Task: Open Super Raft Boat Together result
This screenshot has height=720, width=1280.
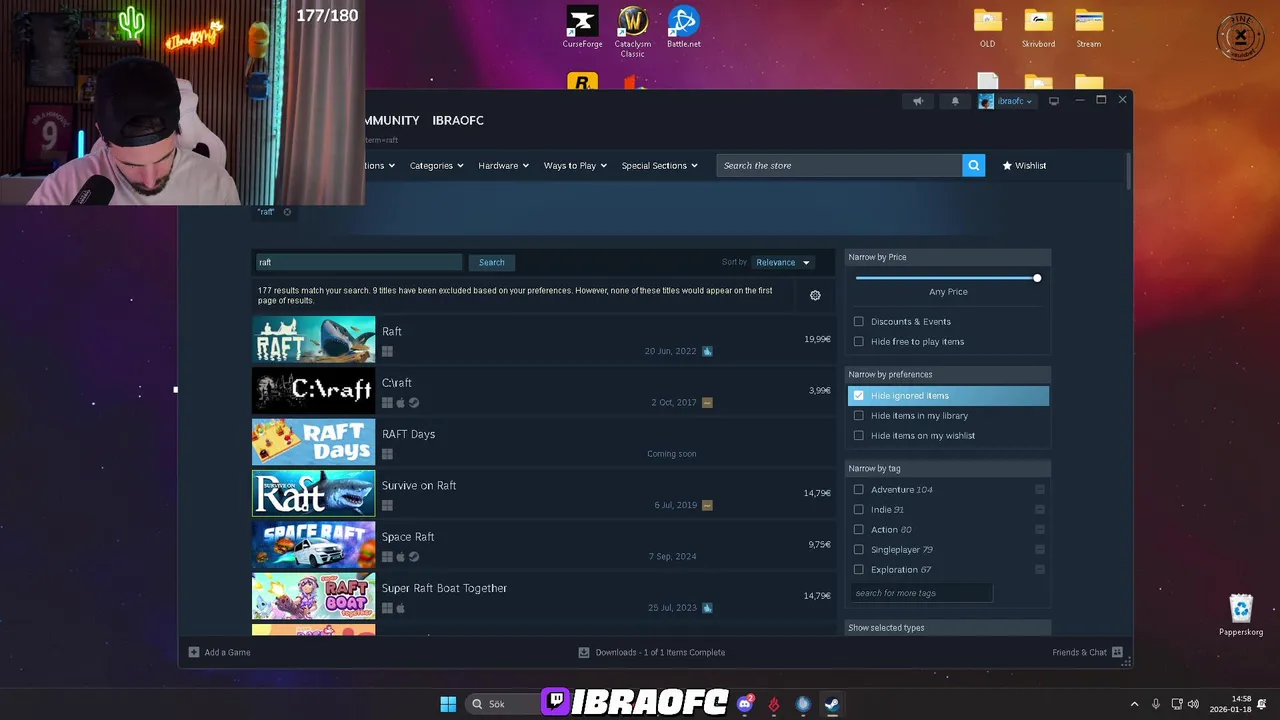Action: [543, 596]
